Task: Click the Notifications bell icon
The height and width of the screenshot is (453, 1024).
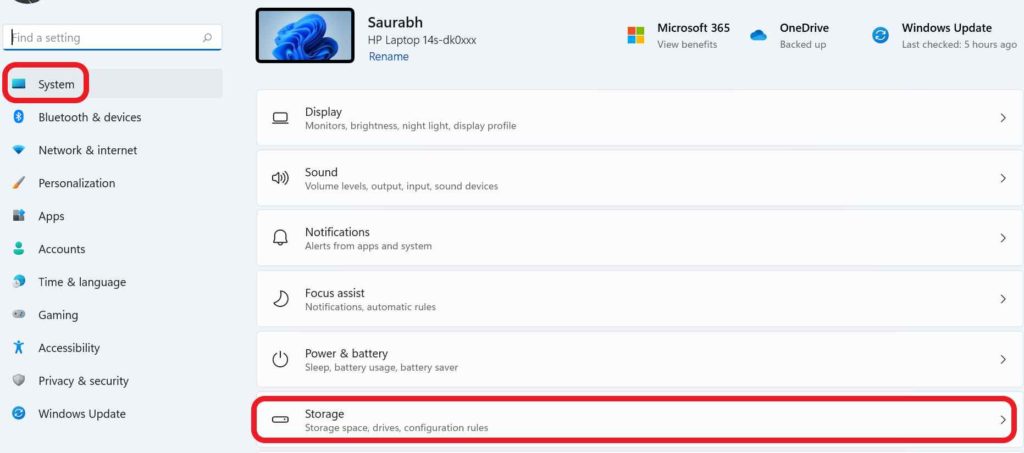Action: (280, 238)
